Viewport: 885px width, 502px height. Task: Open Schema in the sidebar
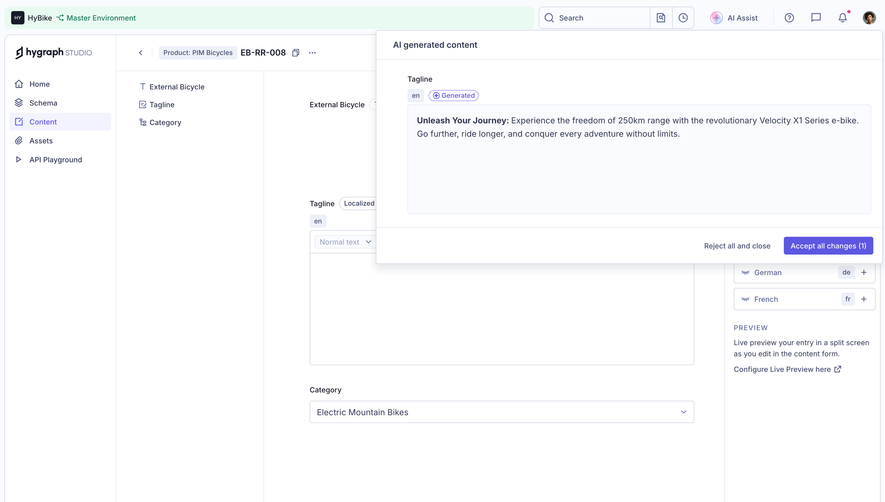tap(60, 103)
